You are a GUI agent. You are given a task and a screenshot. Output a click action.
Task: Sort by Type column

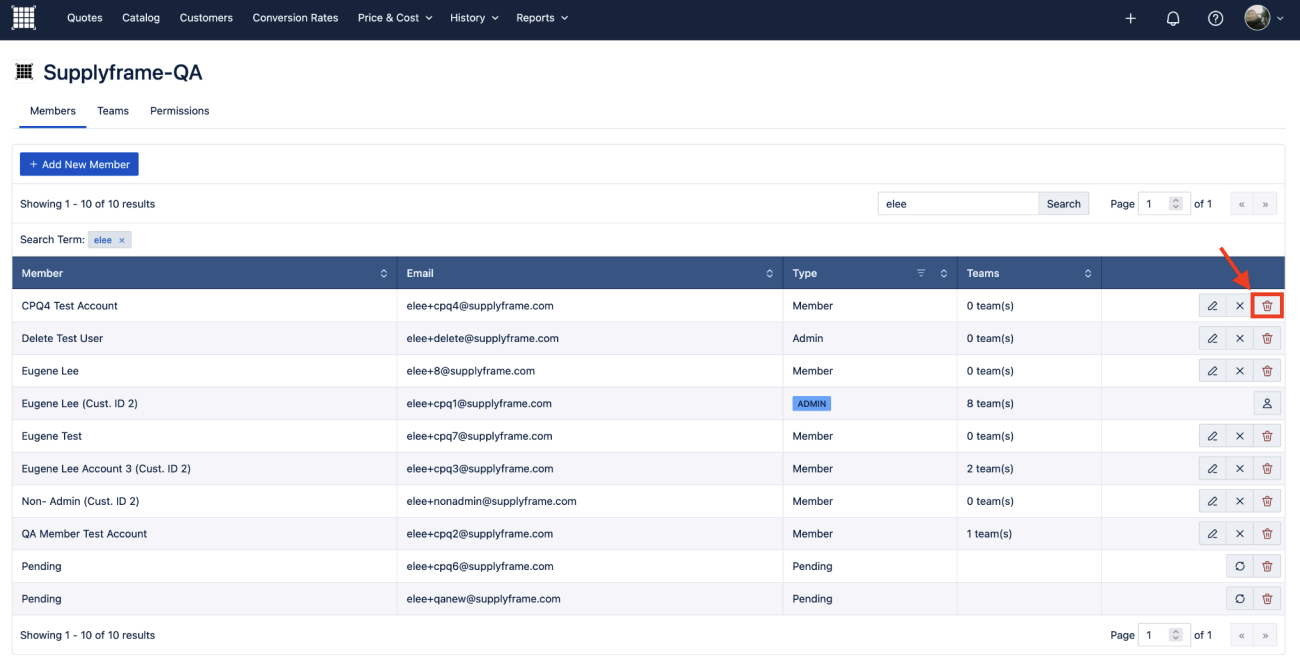click(x=943, y=273)
